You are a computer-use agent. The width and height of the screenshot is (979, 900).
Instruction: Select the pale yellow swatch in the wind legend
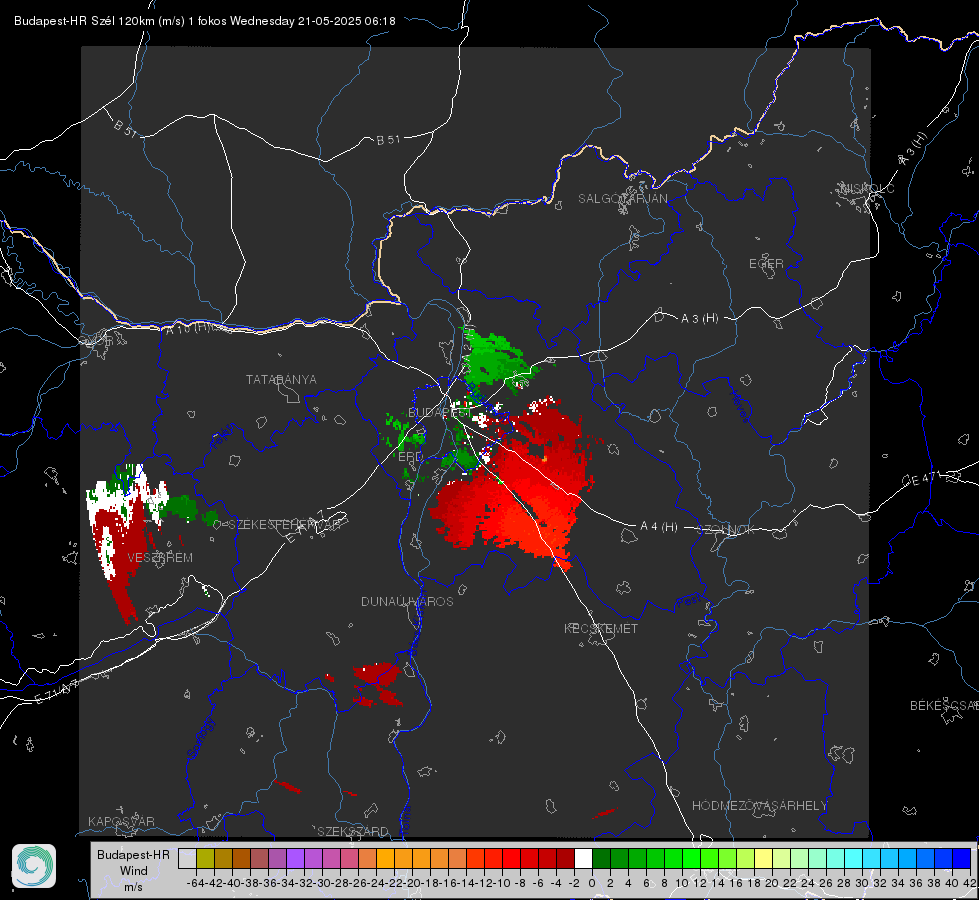[x=763, y=858]
